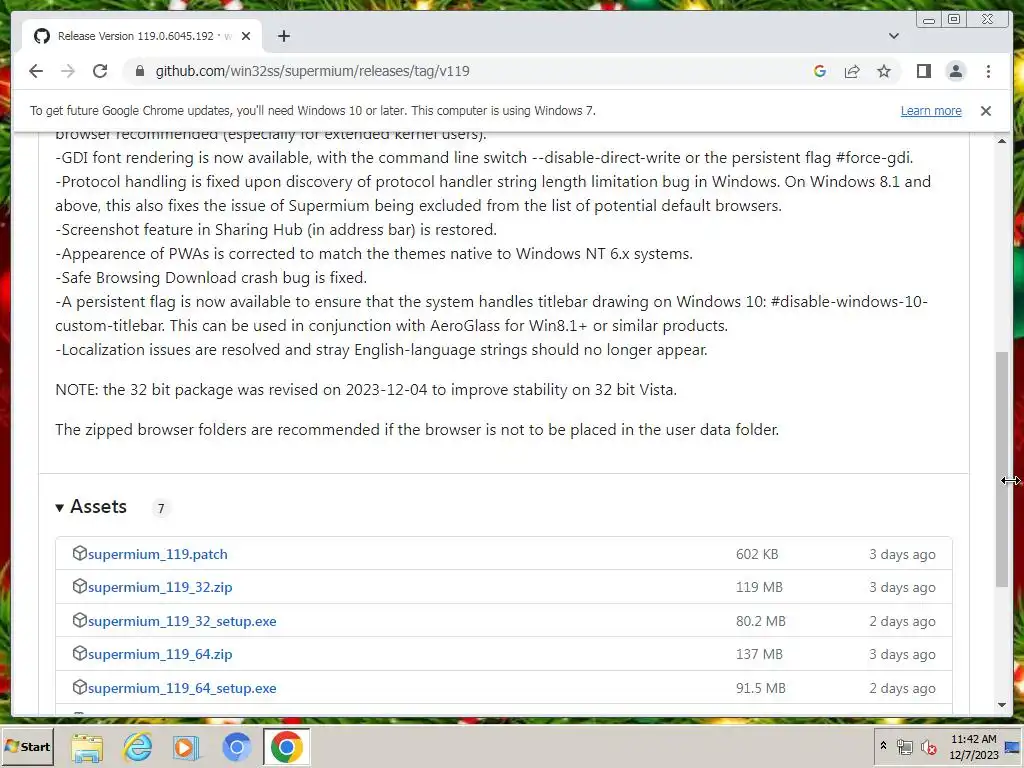
Task: Click the Safe Browsing Download crash line
Action: tap(211, 278)
